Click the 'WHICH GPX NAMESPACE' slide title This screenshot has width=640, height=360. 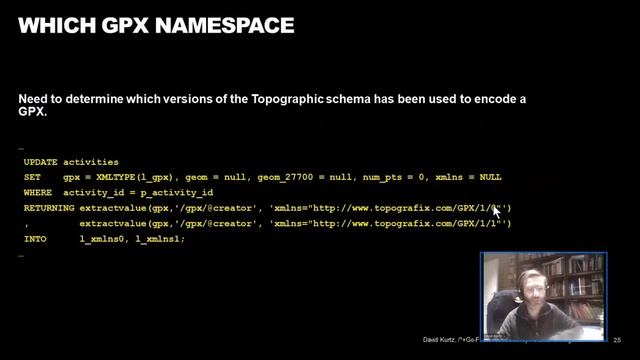tap(156, 25)
